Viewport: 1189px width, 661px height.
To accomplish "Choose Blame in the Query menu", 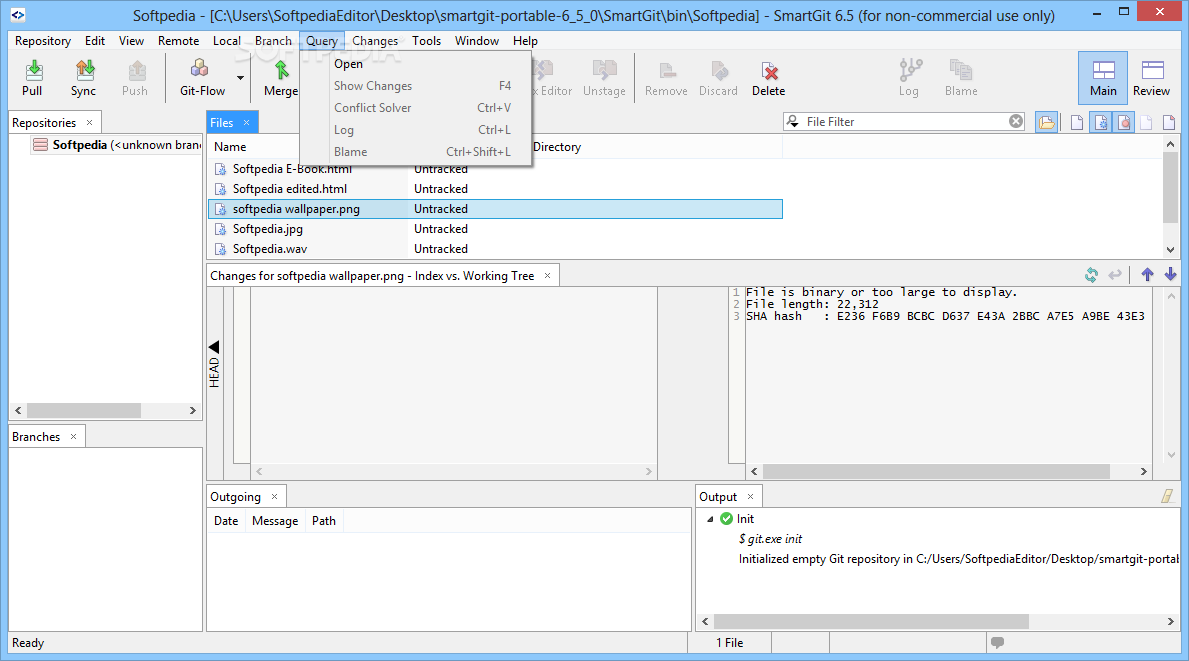I will pyautogui.click(x=416, y=152).
